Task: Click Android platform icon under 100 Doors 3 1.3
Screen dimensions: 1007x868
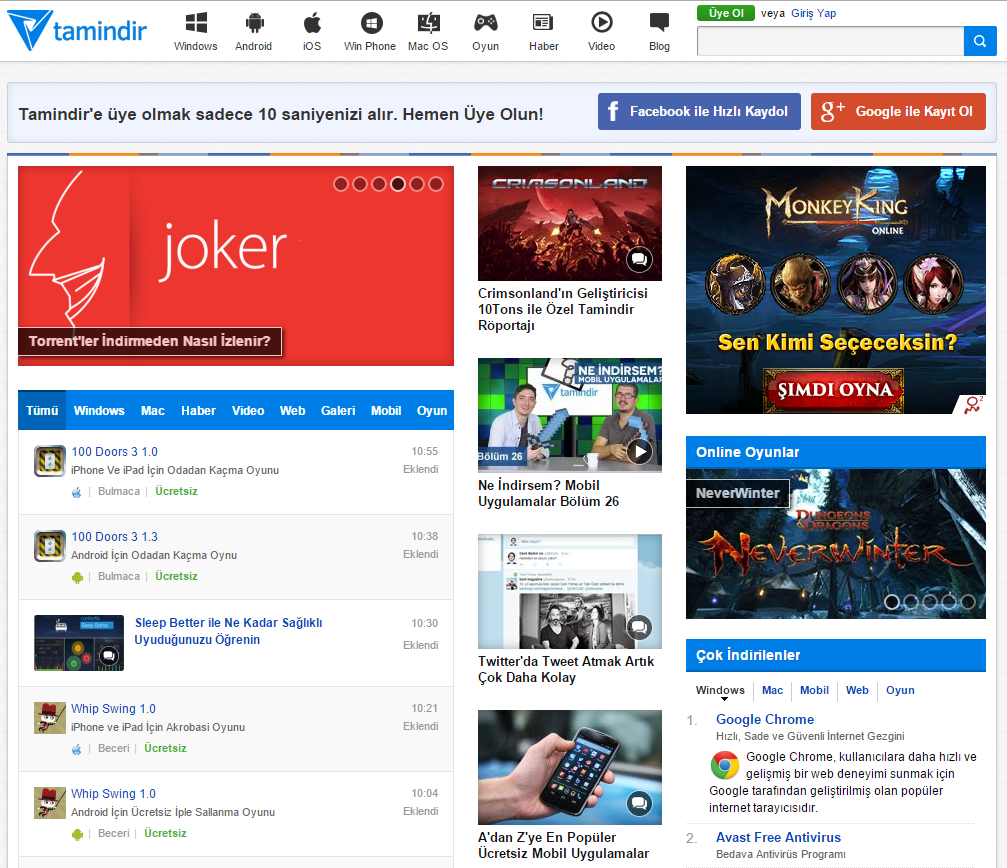Action: [x=77, y=577]
